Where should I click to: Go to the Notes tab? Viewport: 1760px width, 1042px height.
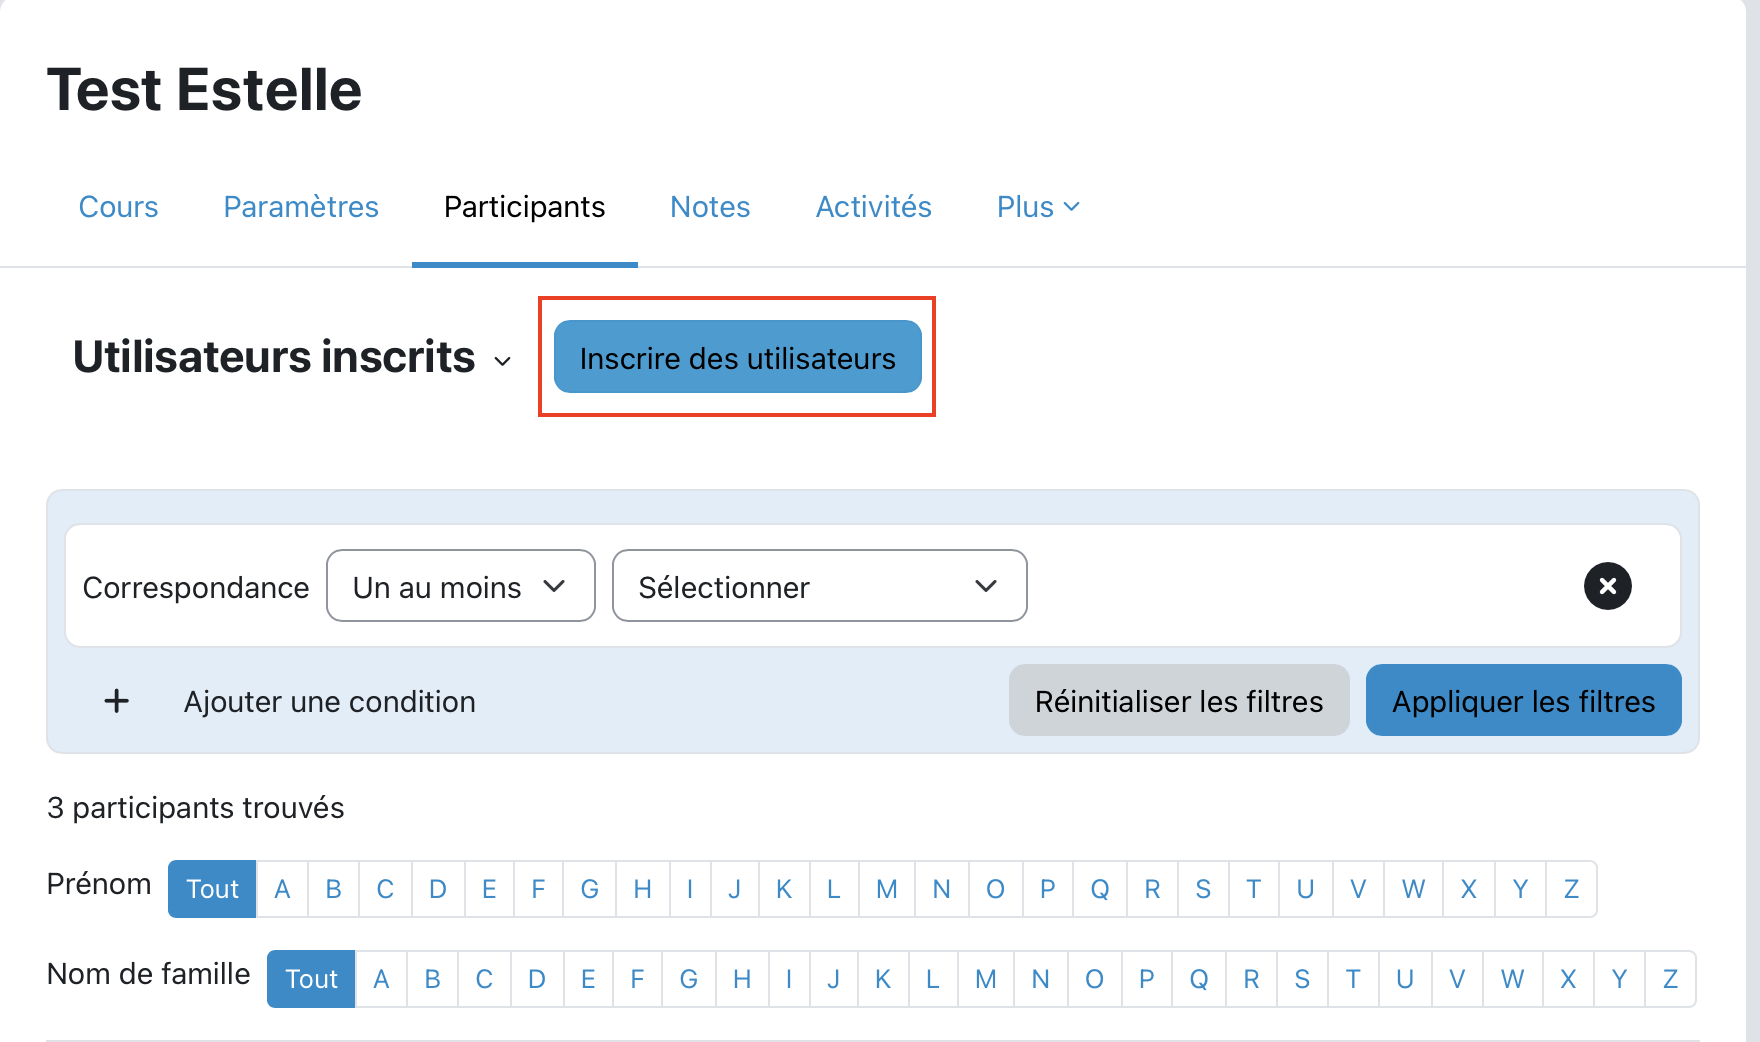coord(710,207)
